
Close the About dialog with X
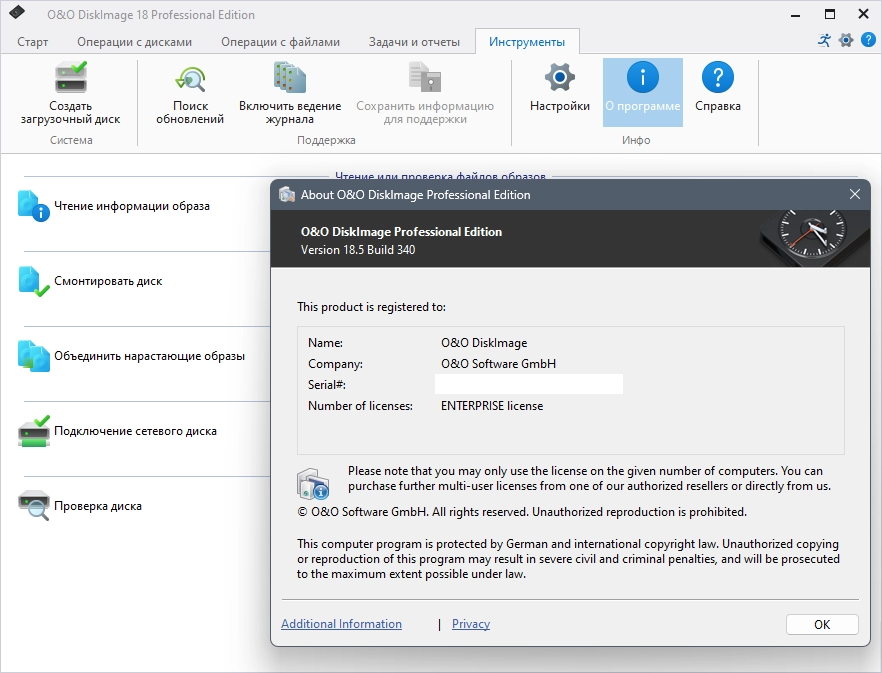854,194
